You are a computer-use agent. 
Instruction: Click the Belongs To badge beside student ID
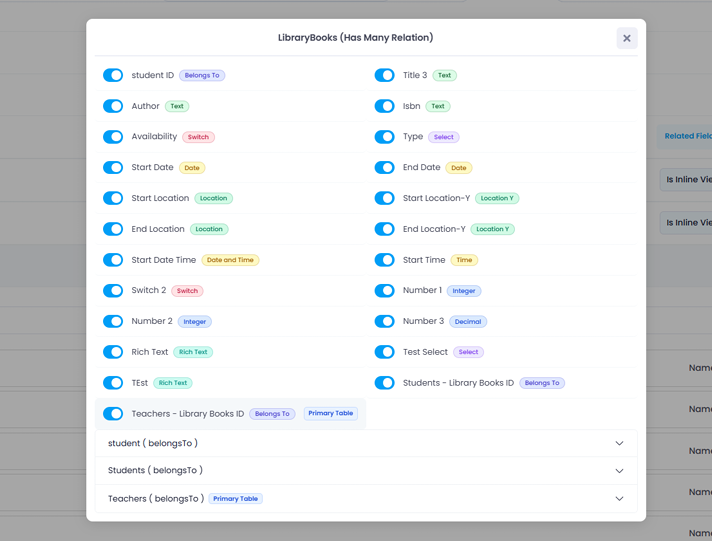click(x=202, y=75)
